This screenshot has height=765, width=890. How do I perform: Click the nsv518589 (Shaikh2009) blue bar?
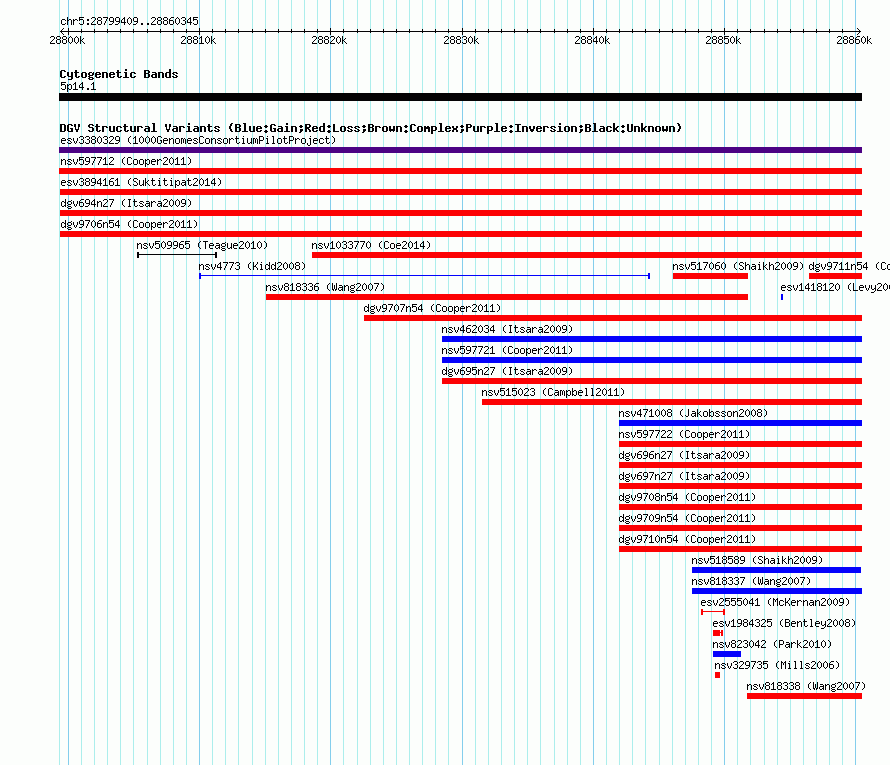[776, 570]
